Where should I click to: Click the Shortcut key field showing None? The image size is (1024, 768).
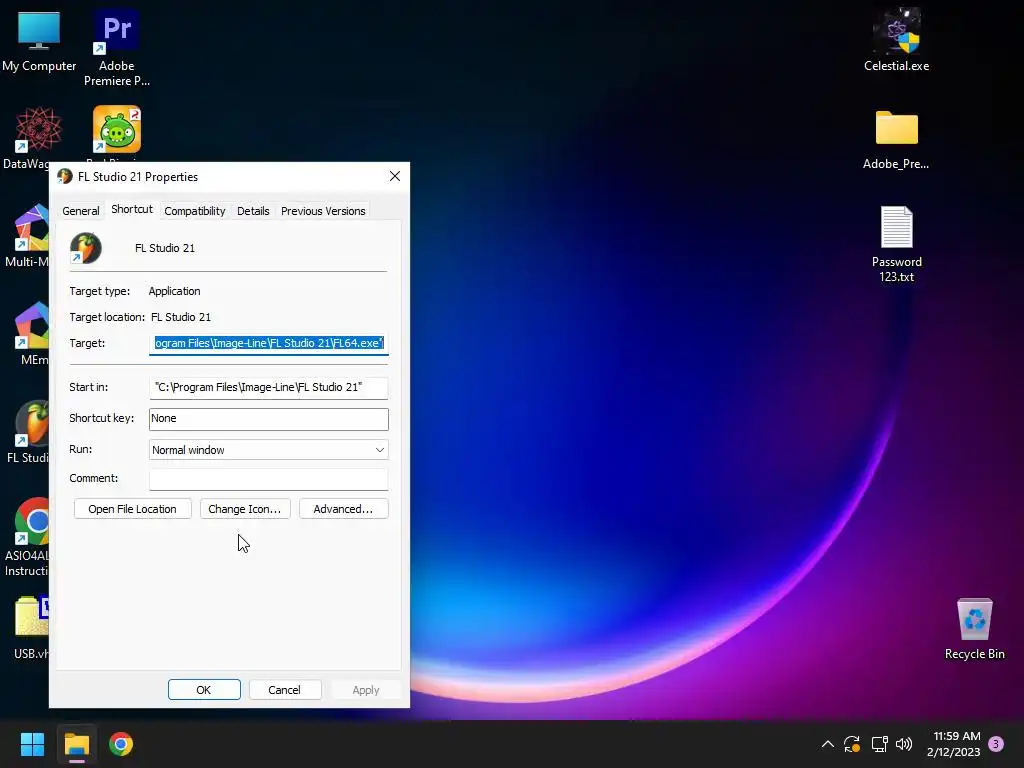tap(268, 419)
